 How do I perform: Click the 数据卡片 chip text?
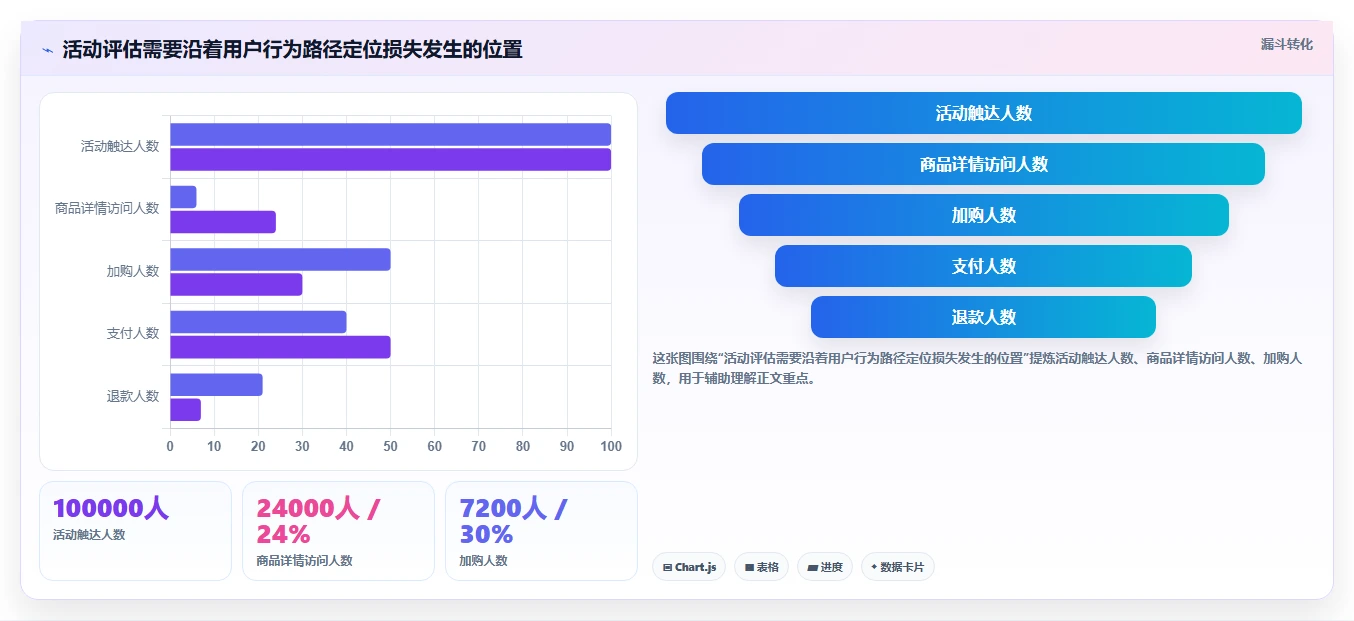[x=902, y=567]
